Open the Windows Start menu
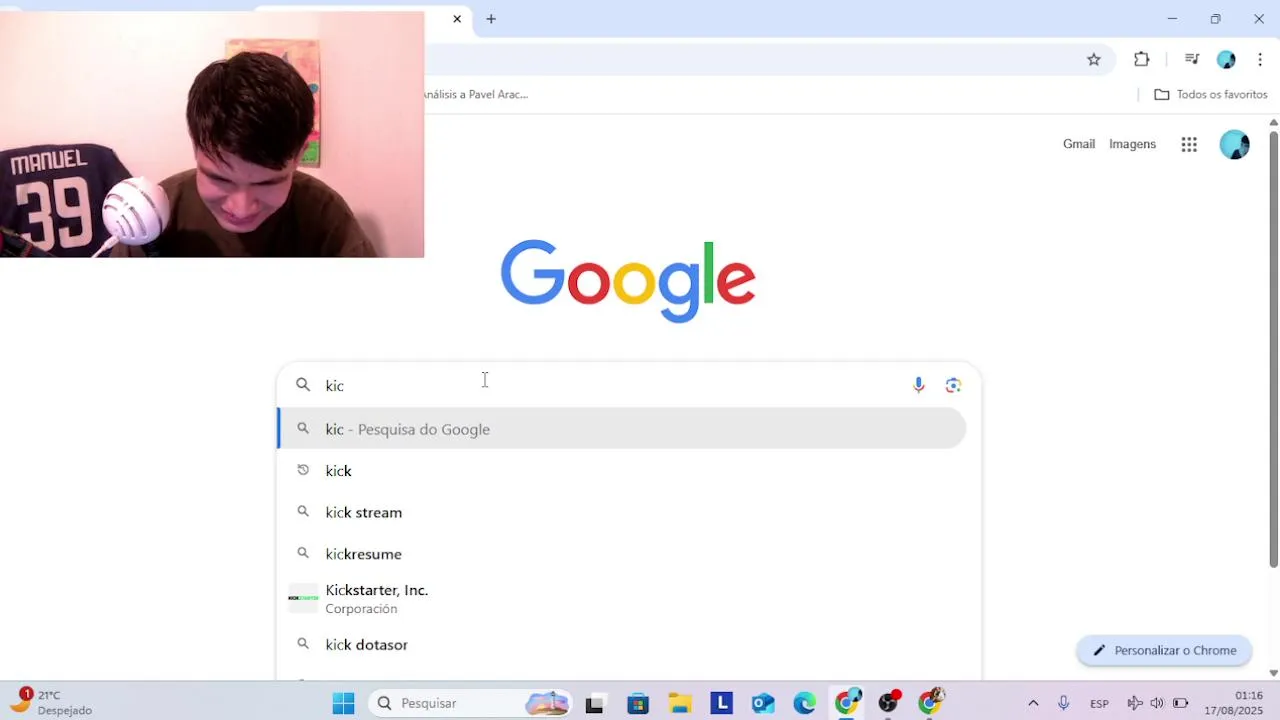This screenshot has height=720, width=1280. pos(343,703)
